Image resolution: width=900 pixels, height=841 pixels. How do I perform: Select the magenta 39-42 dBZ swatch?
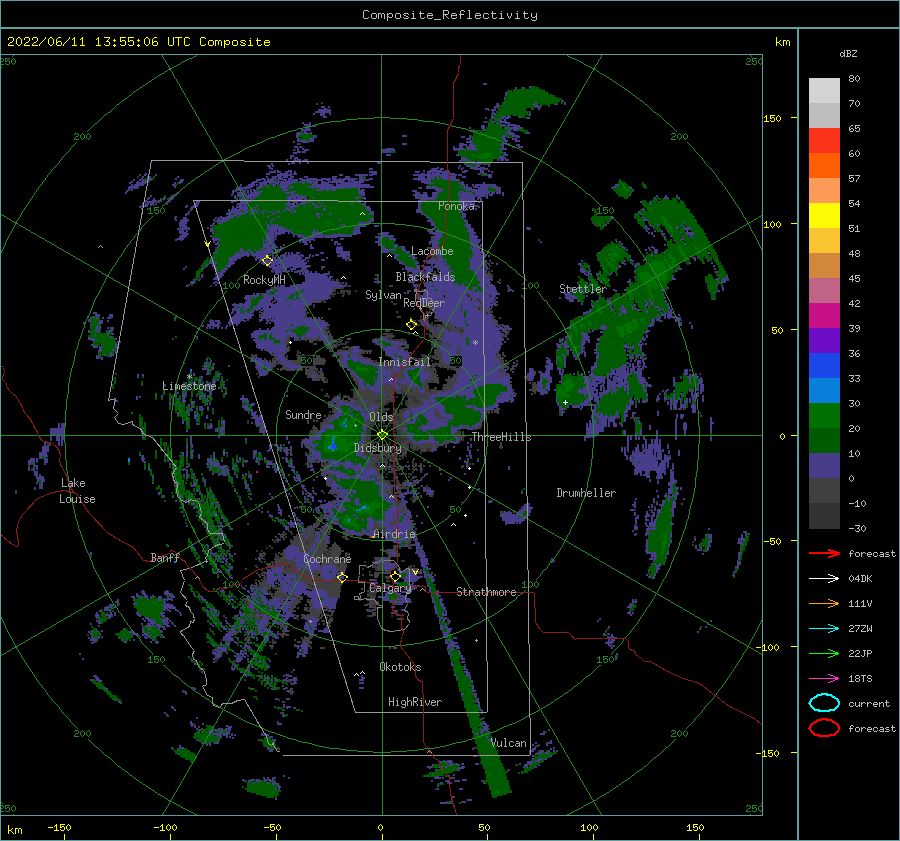click(x=824, y=315)
